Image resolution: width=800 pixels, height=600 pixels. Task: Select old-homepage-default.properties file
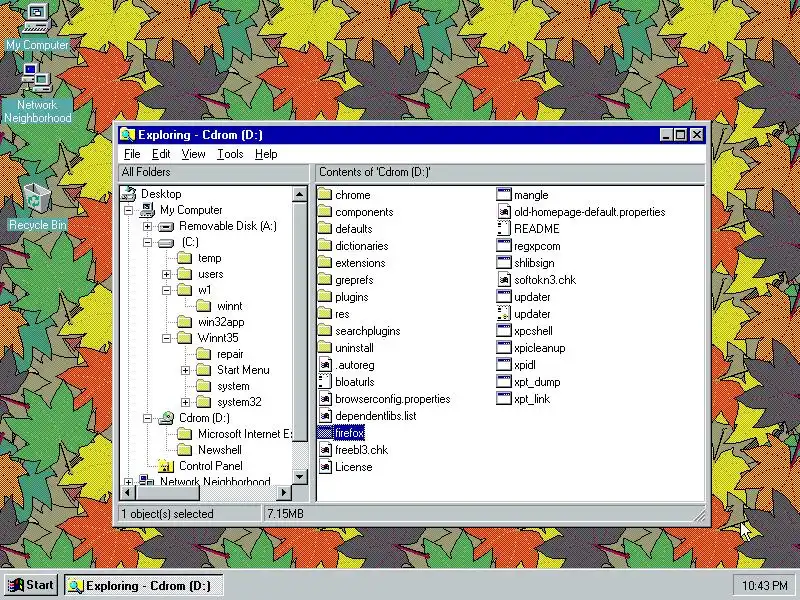(589, 212)
